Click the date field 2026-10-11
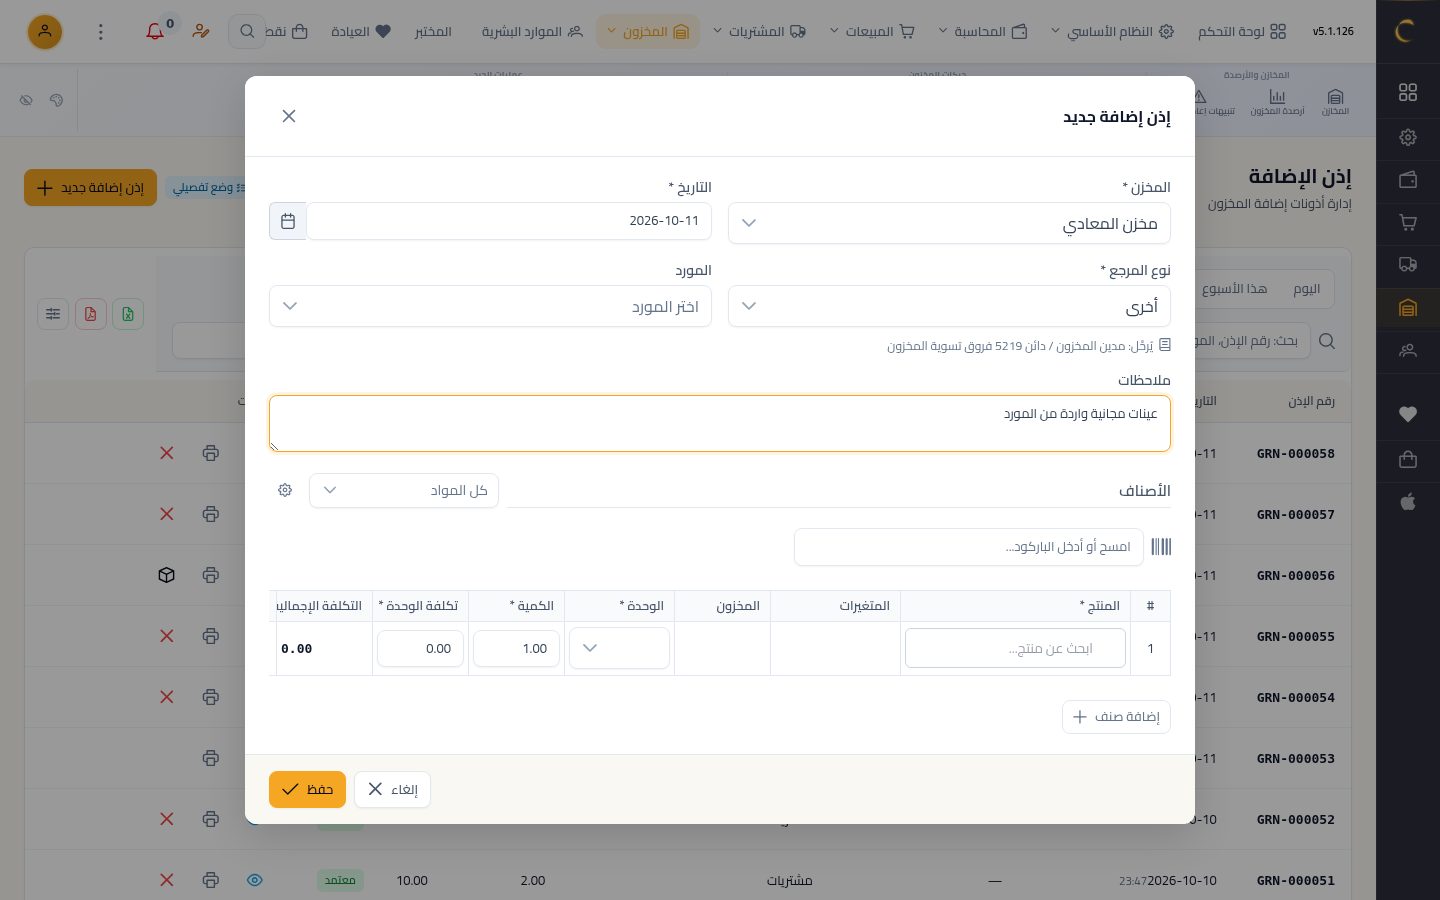Image resolution: width=1440 pixels, height=900 pixels. point(509,221)
